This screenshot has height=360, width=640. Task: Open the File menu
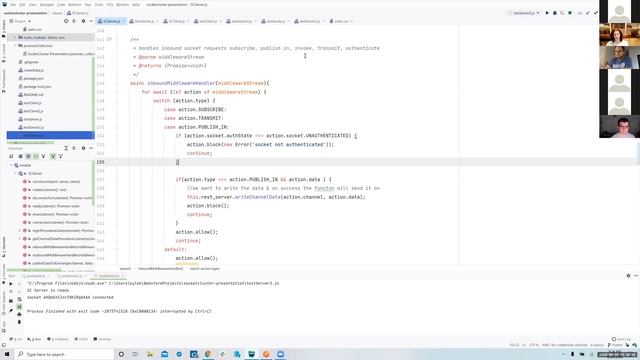[x=13, y=4]
